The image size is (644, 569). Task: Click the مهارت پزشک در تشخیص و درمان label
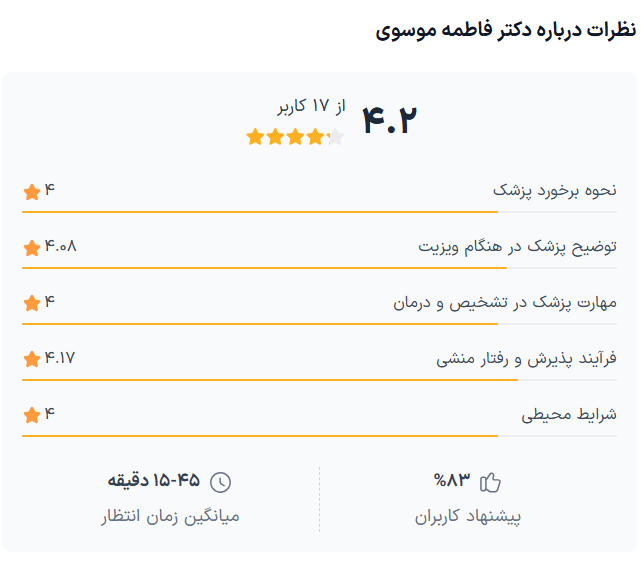point(505,302)
